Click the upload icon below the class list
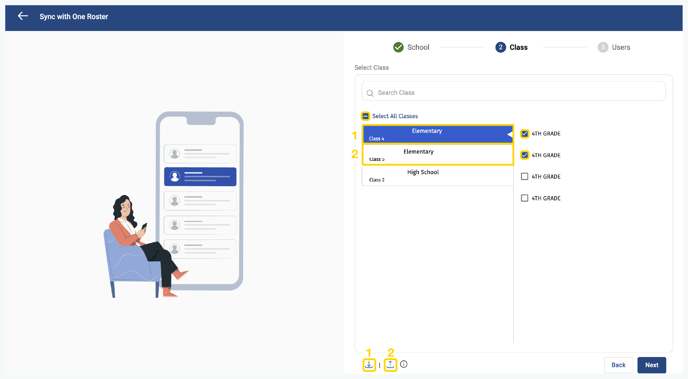 pos(390,365)
